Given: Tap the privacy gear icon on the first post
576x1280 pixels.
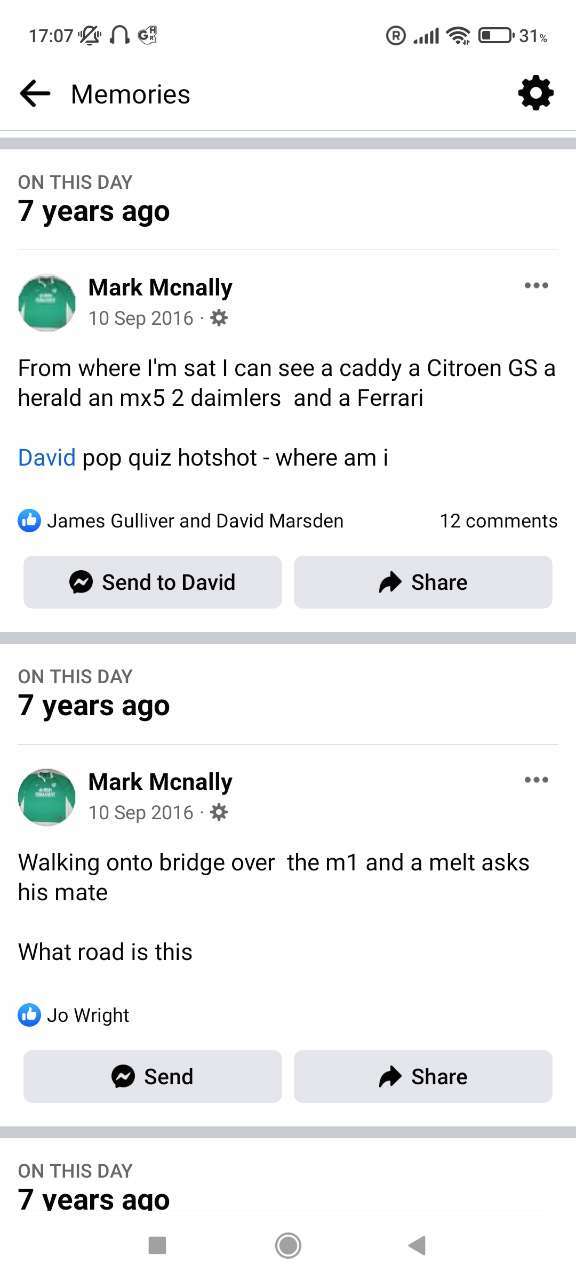Looking at the screenshot, I should [x=219, y=318].
